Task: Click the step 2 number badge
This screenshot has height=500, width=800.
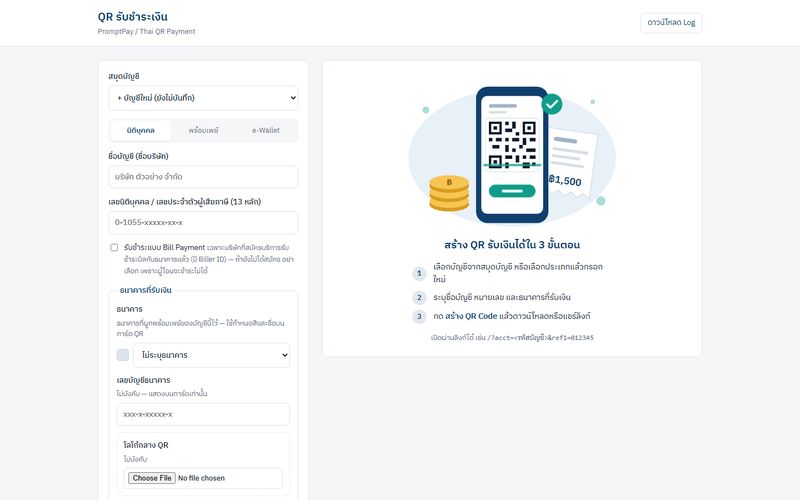Action: [419, 297]
